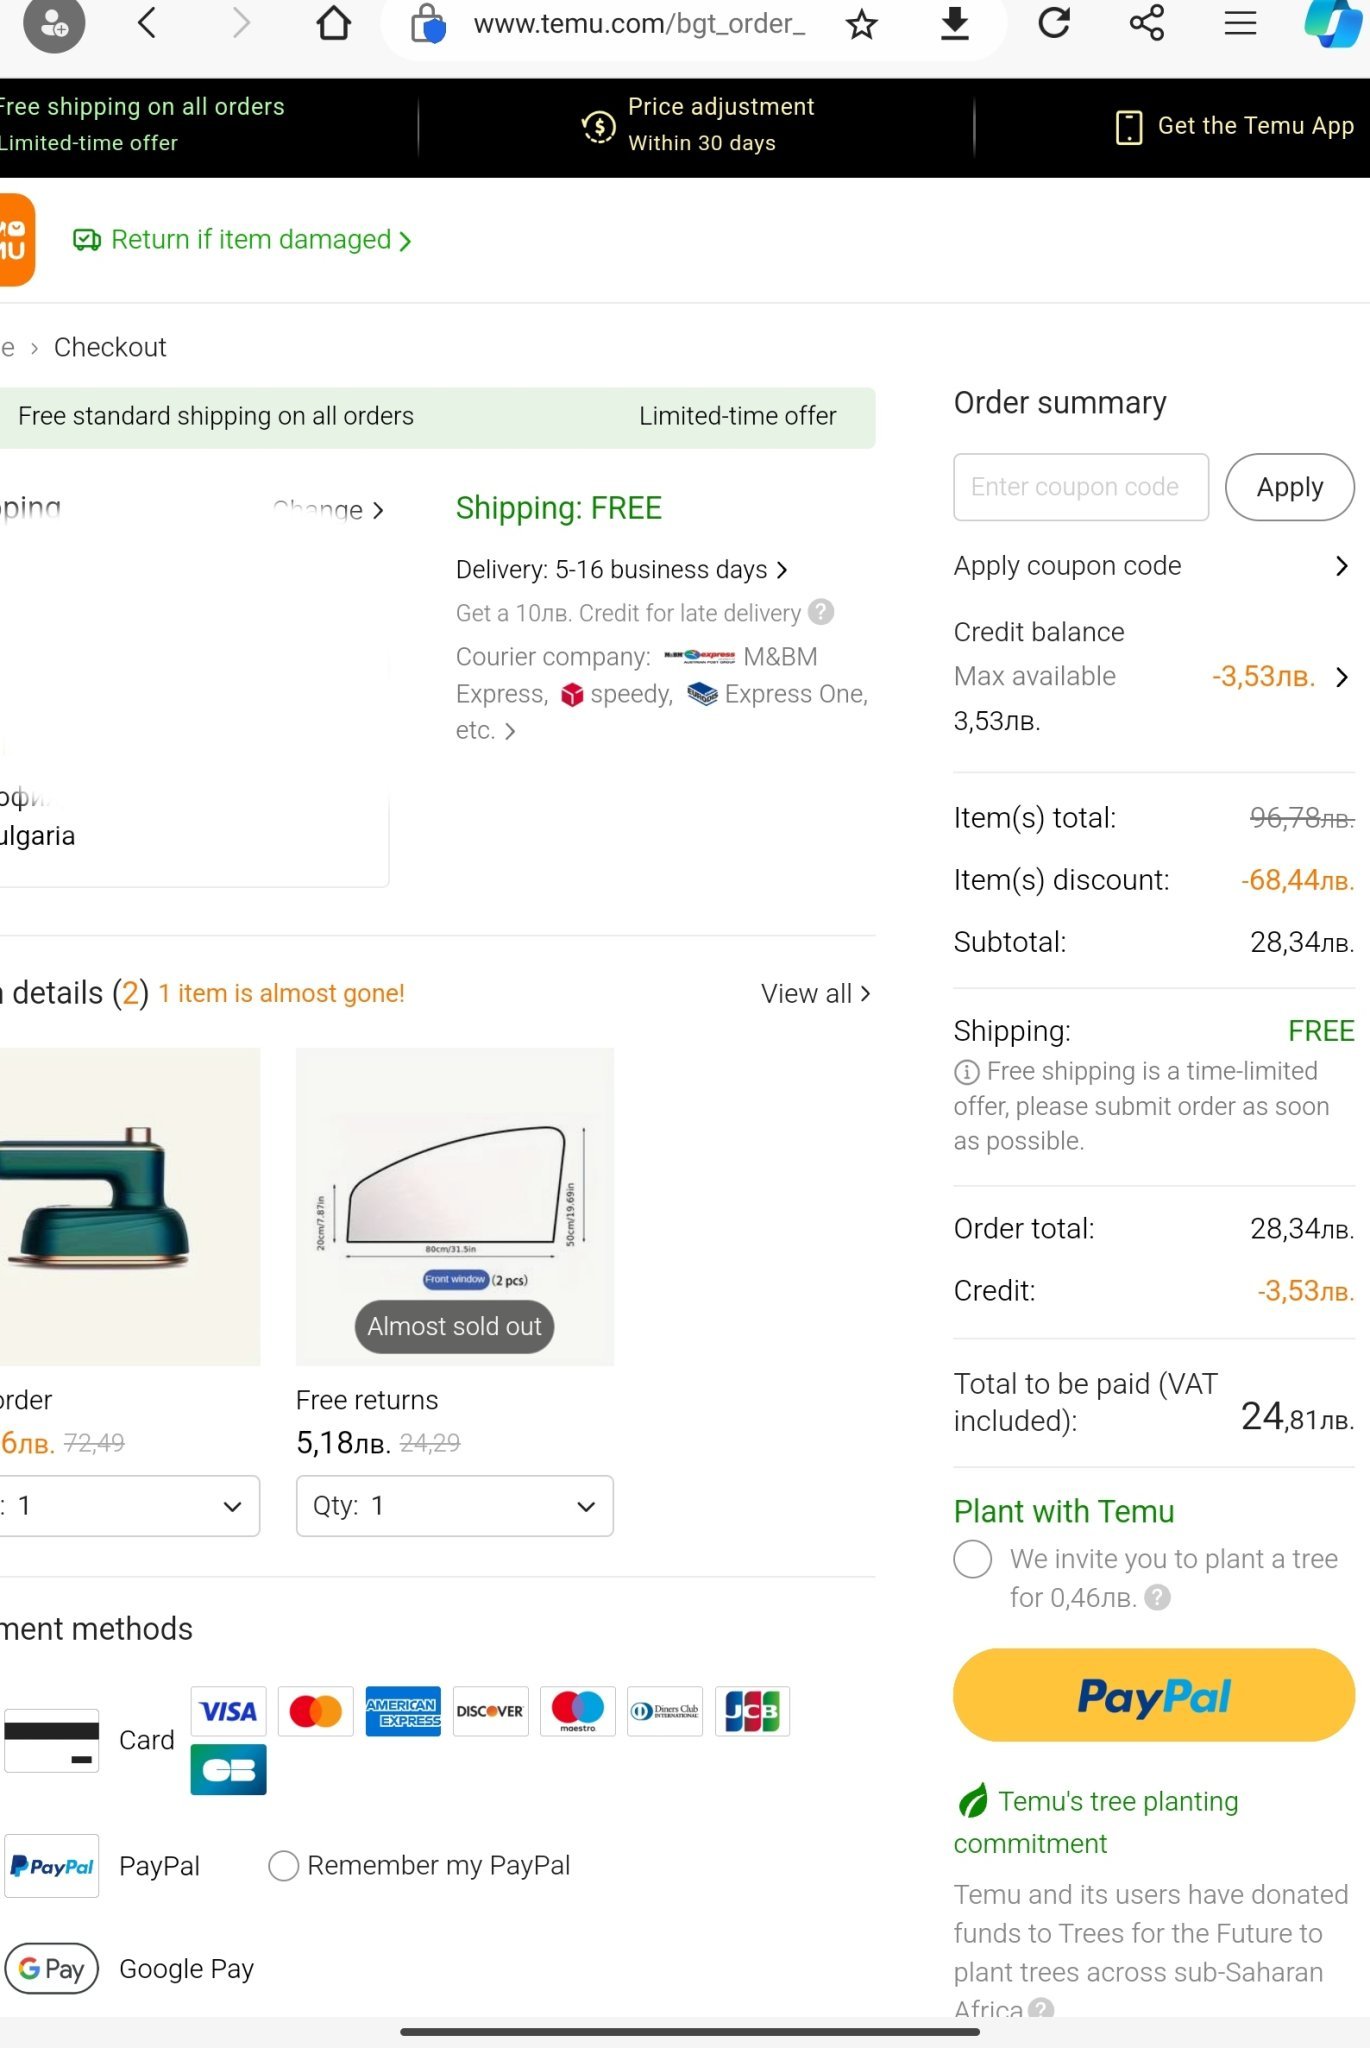This screenshot has height=2048, width=1370.
Task: Expand Credit balance max available chevron
Action: [x=1342, y=677]
